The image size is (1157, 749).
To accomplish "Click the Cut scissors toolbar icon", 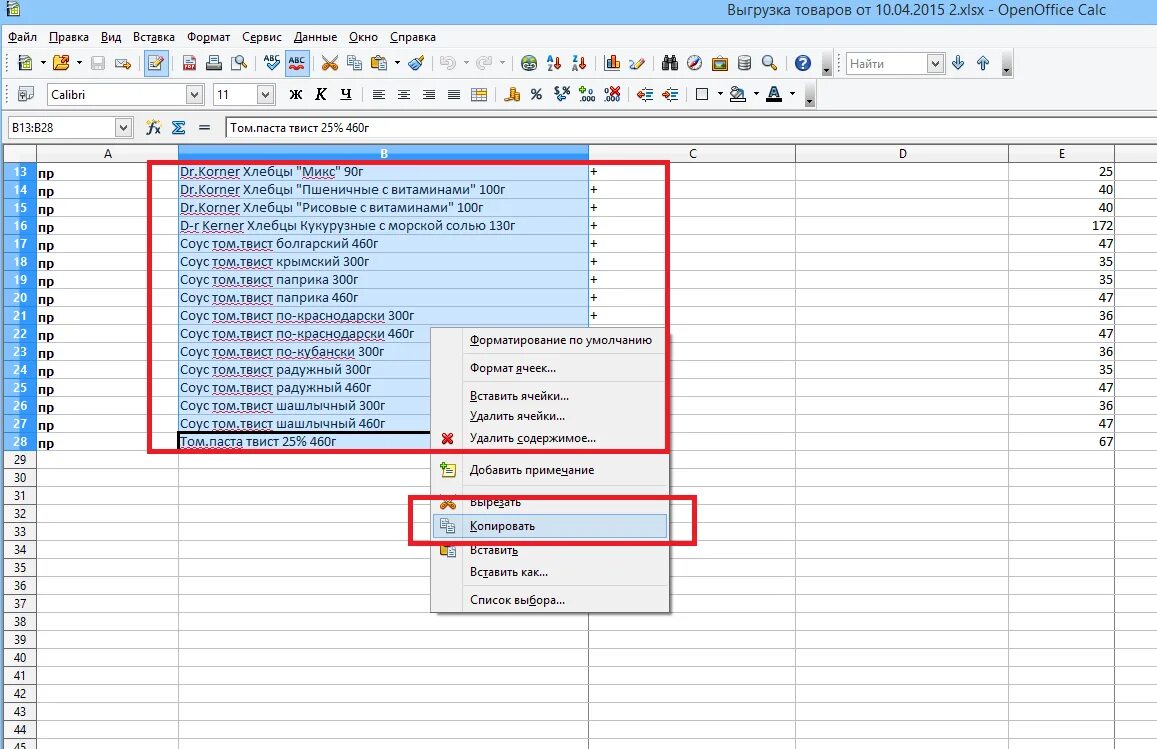I will (x=330, y=63).
